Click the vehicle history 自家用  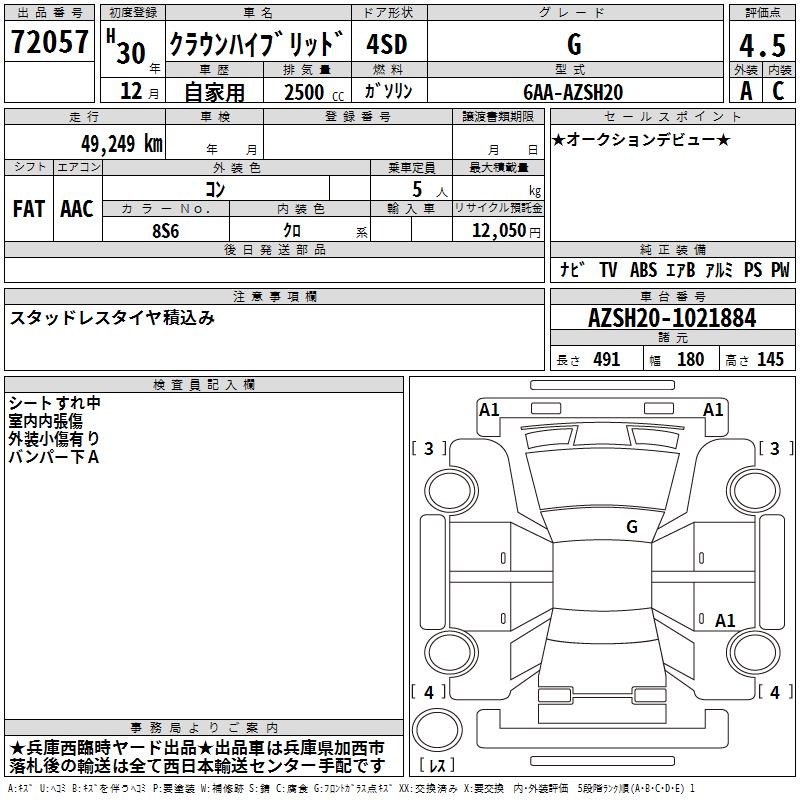(x=214, y=92)
